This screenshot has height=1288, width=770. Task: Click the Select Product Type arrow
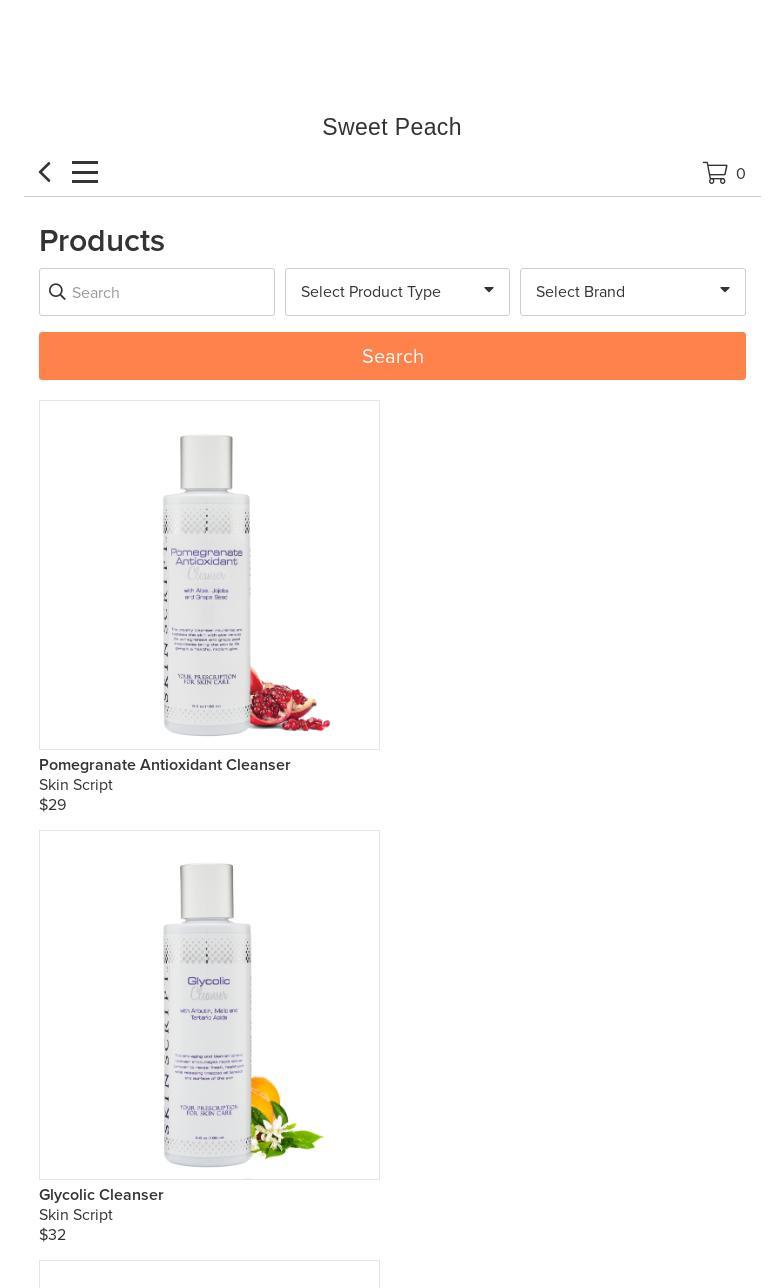[x=489, y=291]
